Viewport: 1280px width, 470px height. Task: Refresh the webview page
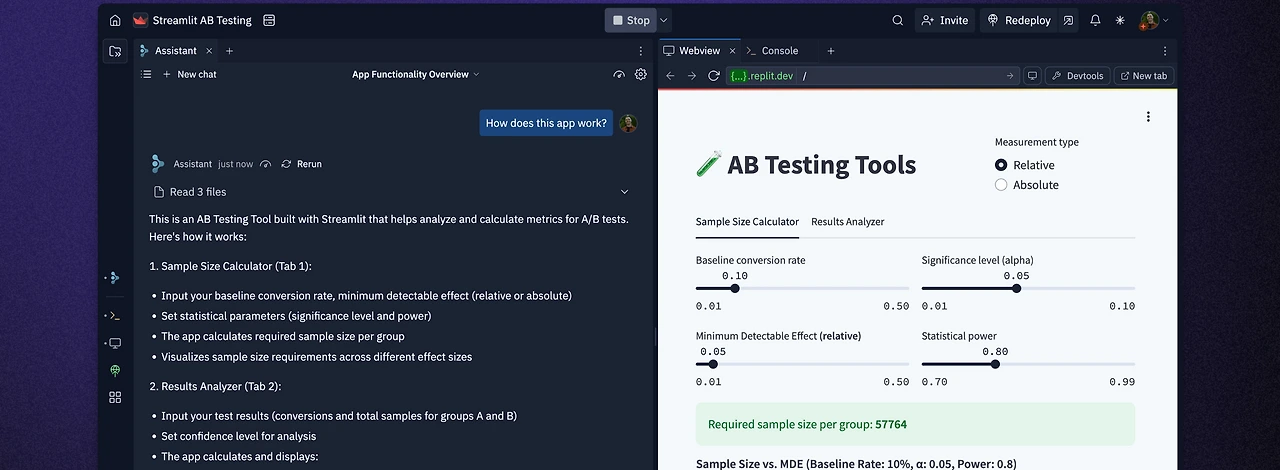coord(714,76)
